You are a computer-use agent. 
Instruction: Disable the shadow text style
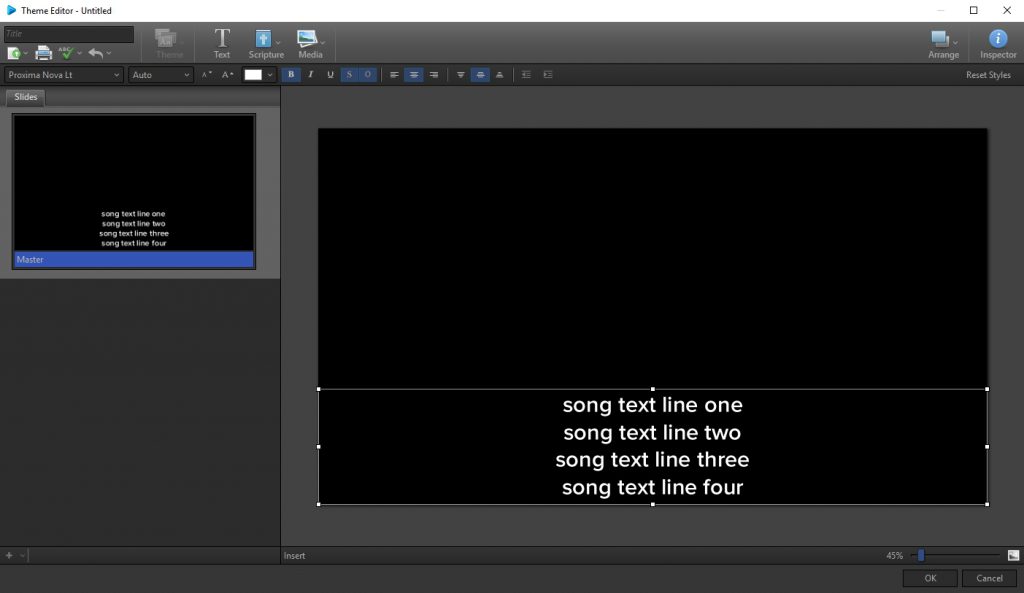[x=348, y=74]
